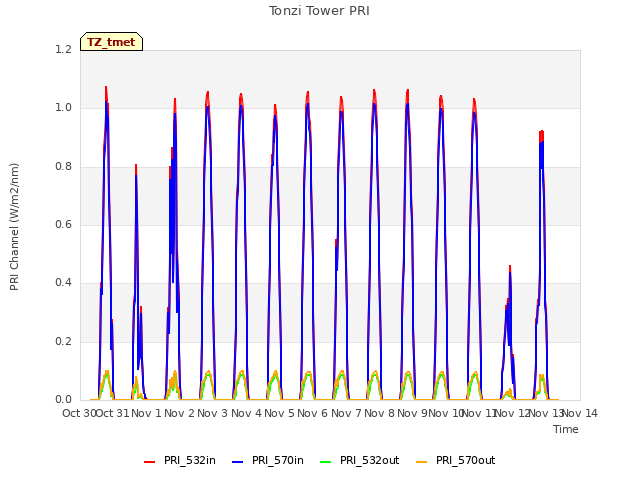The width and height of the screenshot is (640, 480).
Task: Select the PRI_532in legend label
Action: pos(190,460)
